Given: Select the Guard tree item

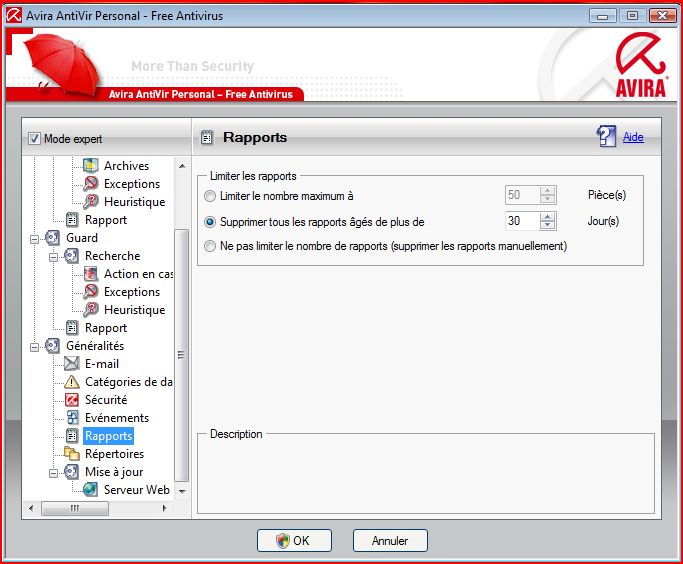Looking at the screenshot, I should click(82, 237).
